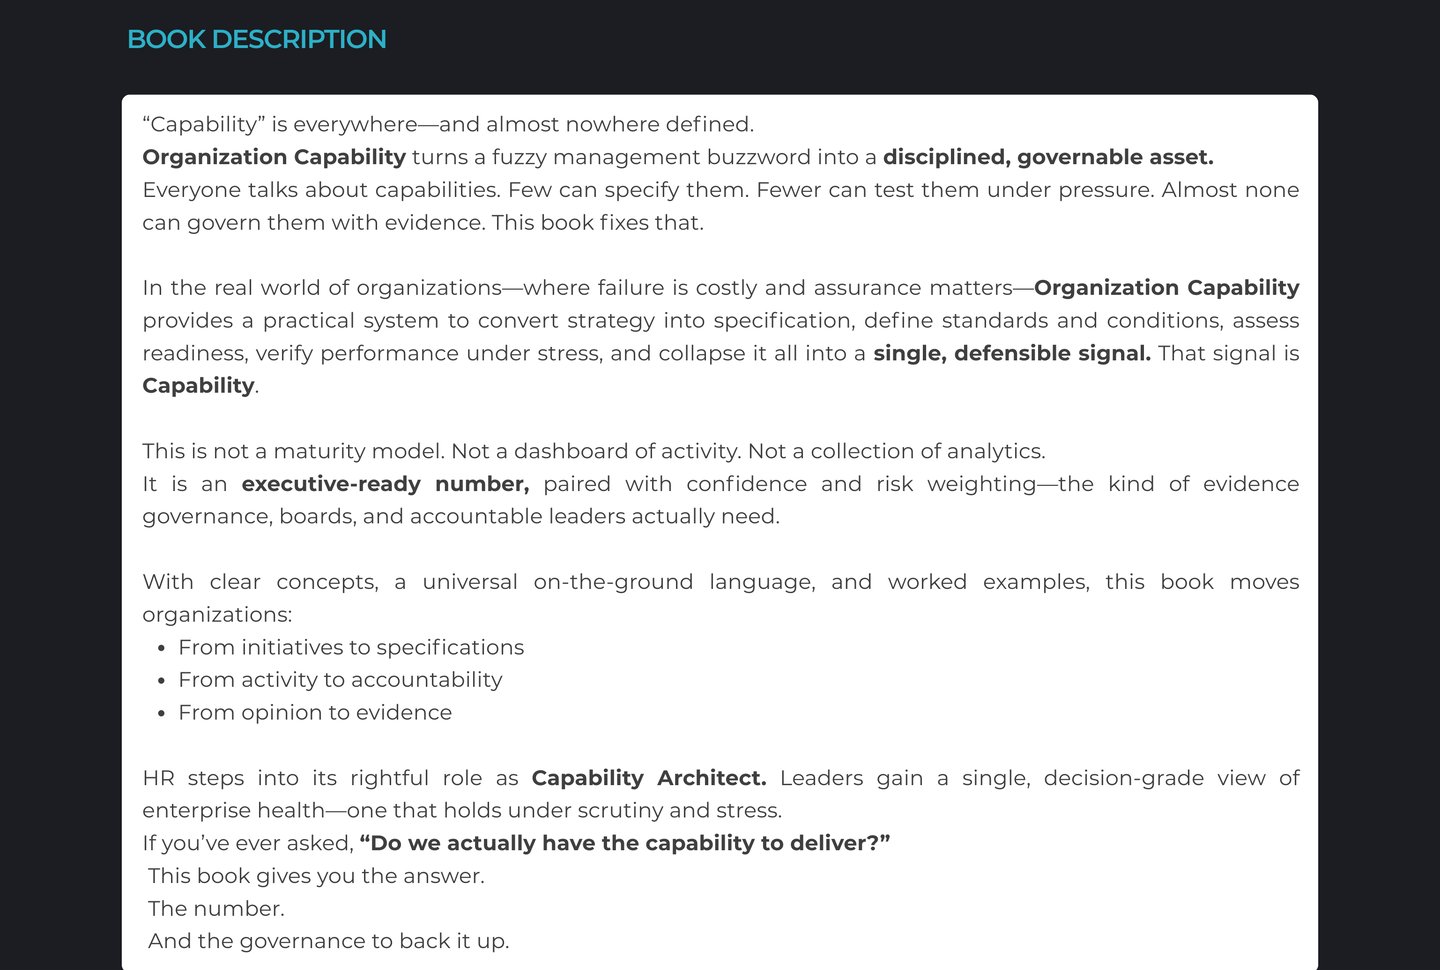Screen dimensions: 1440x970
Task: Click the bold "executive-ready number," phrase
Action: click(385, 484)
